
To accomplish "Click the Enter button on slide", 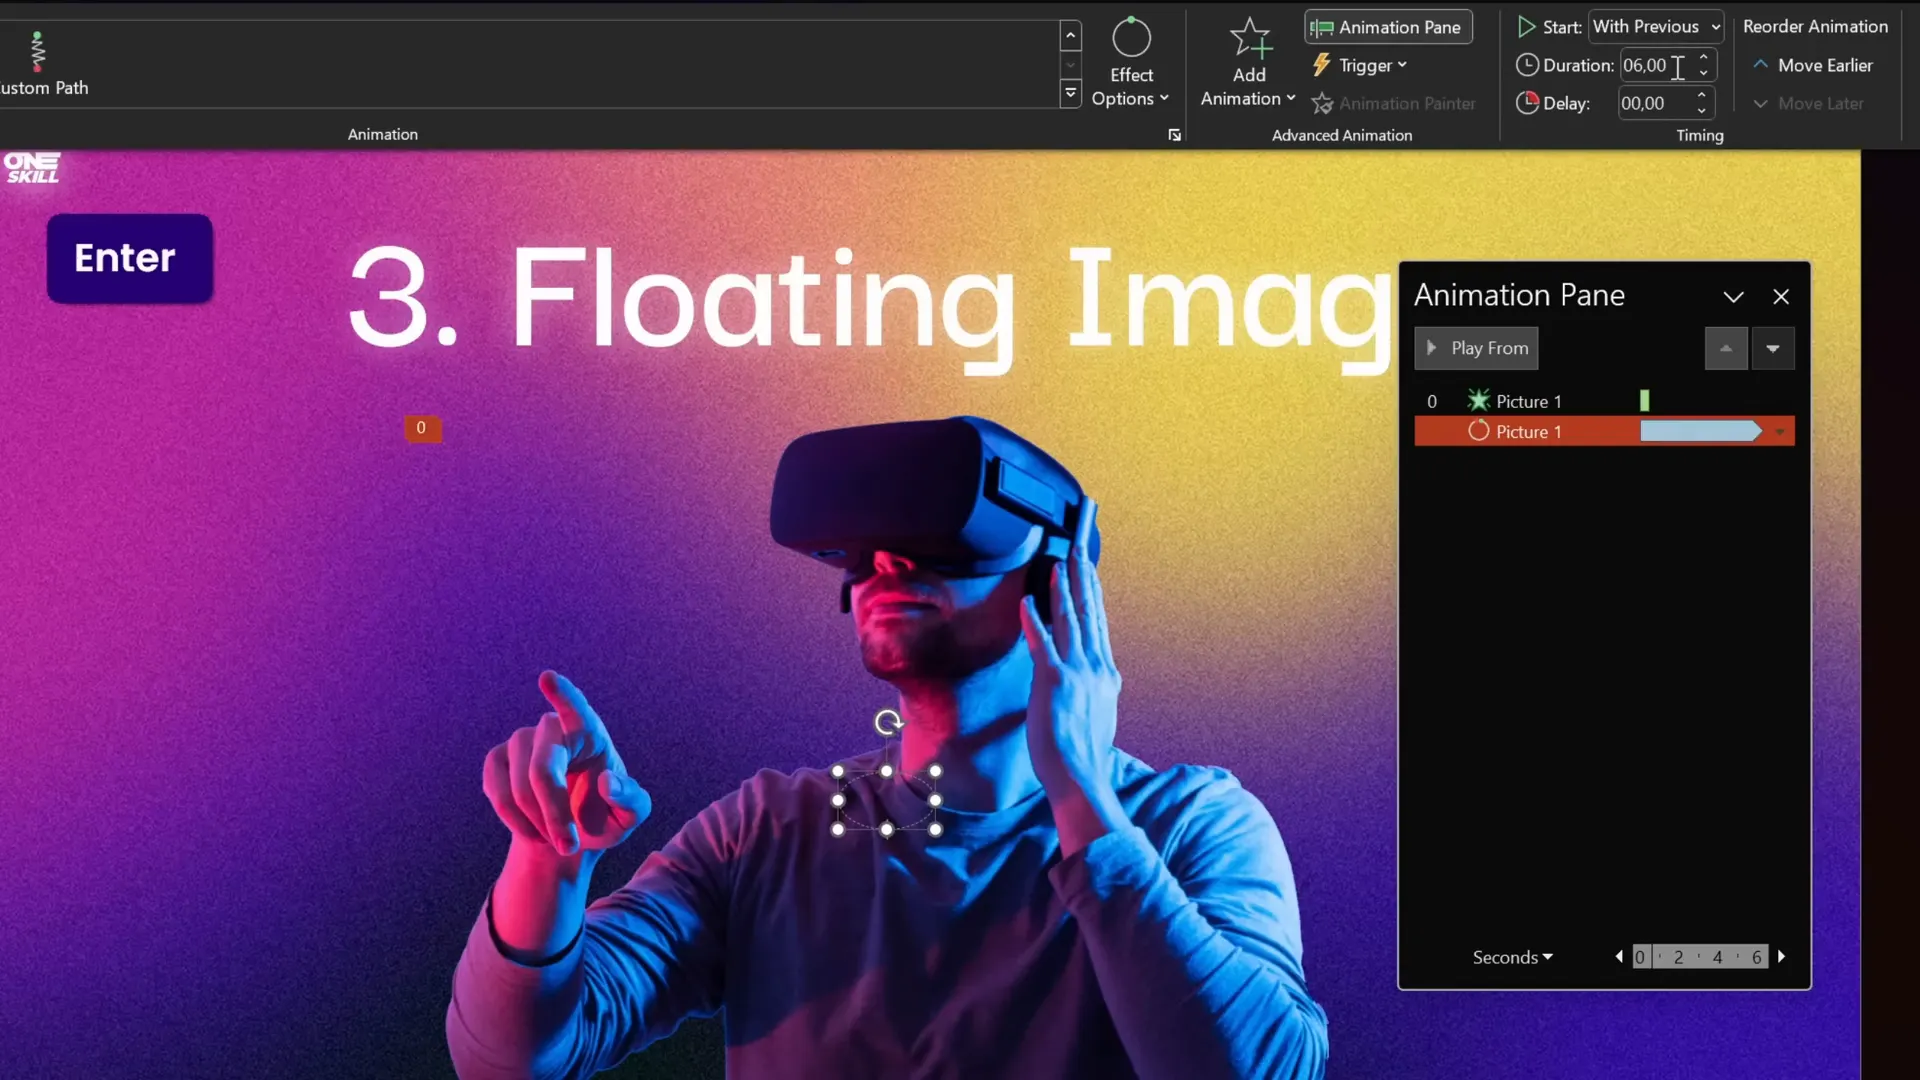I will pyautogui.click(x=129, y=258).
